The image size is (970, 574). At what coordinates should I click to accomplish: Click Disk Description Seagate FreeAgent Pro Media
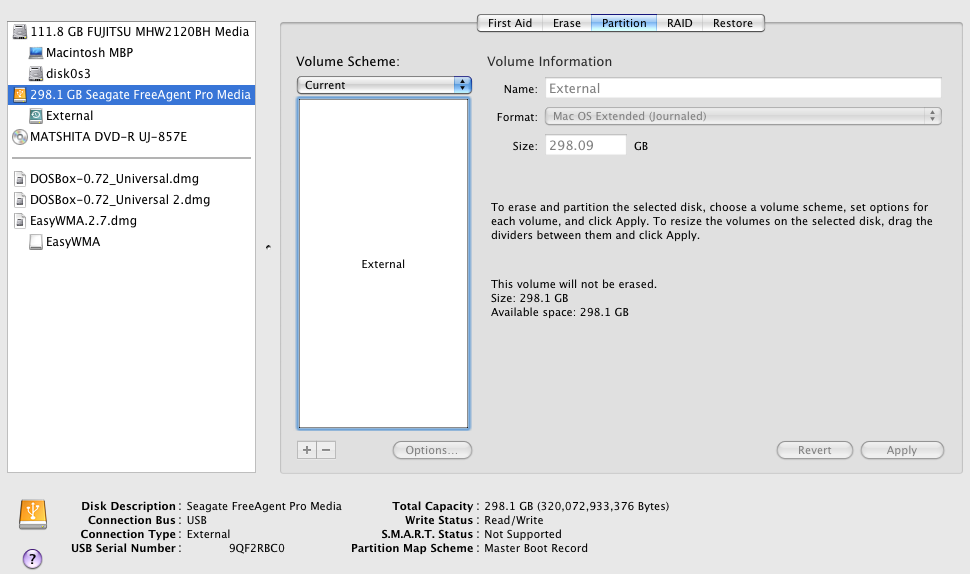click(x=264, y=506)
